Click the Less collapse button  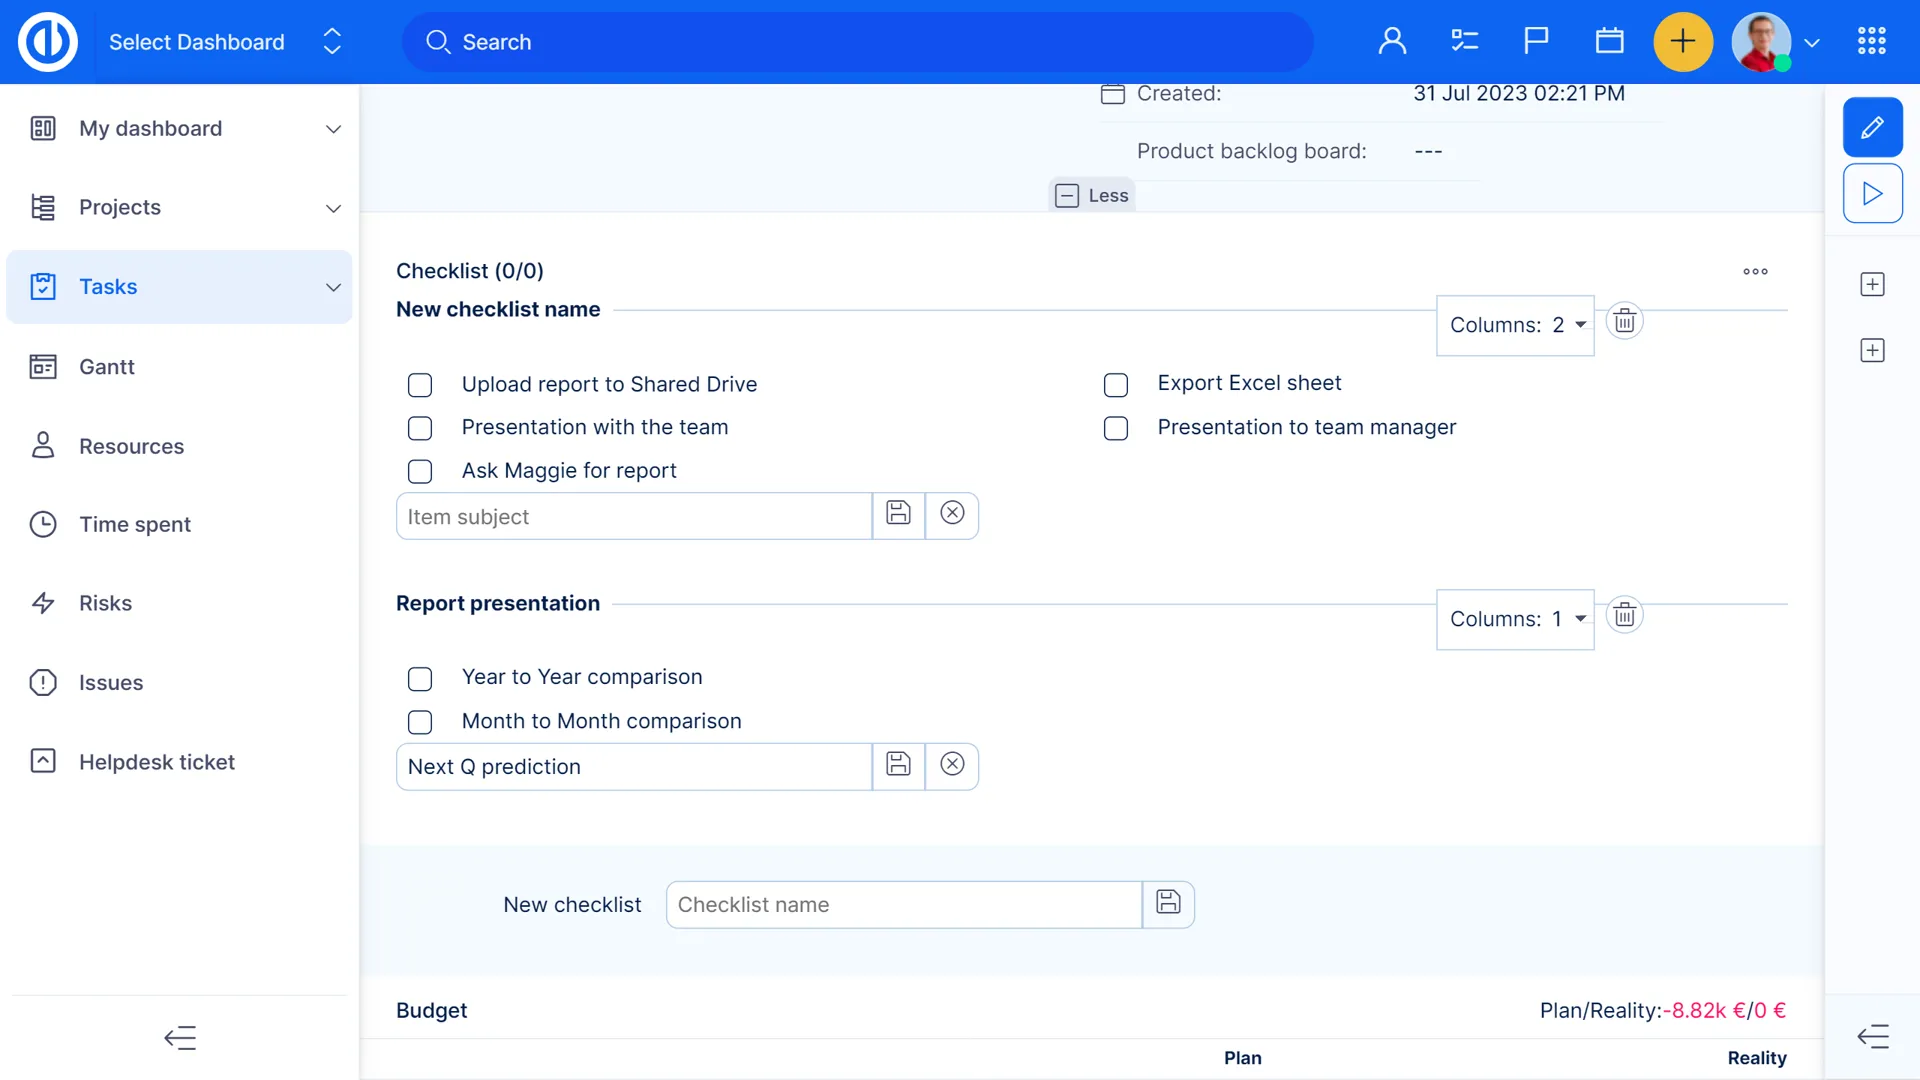pyautogui.click(x=1092, y=196)
